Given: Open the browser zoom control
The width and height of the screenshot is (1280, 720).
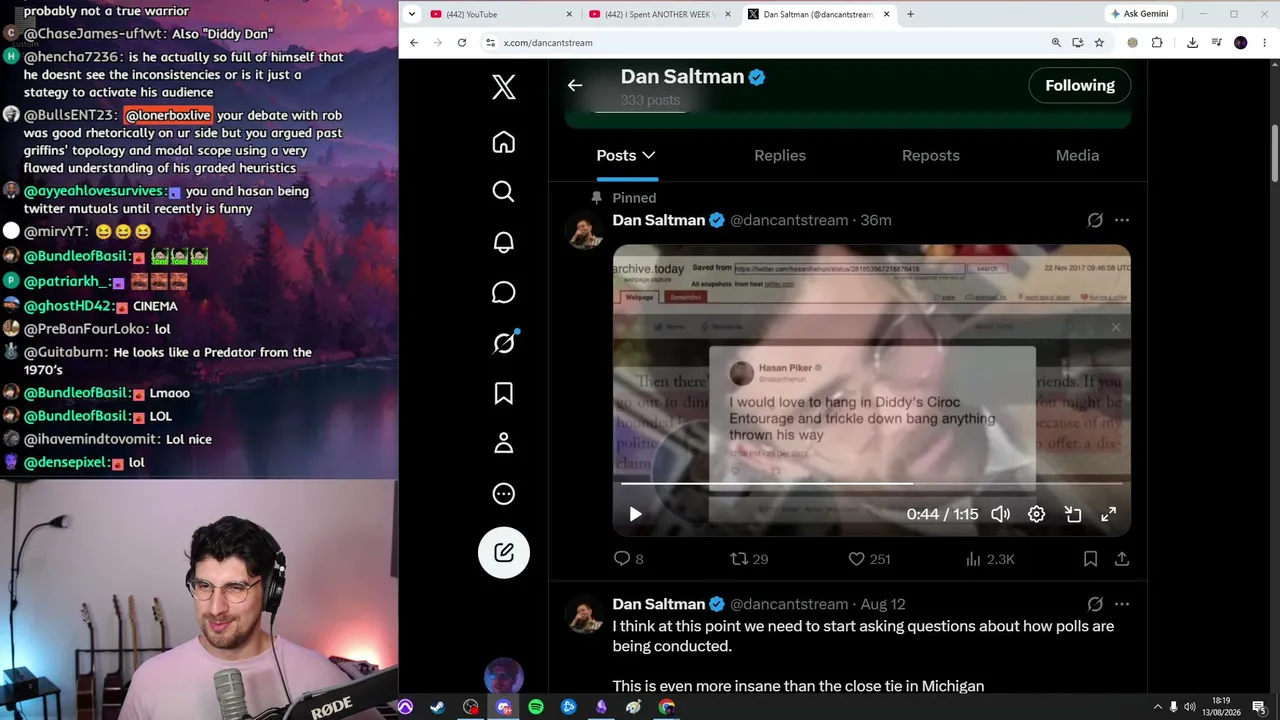Looking at the screenshot, I should (1056, 43).
